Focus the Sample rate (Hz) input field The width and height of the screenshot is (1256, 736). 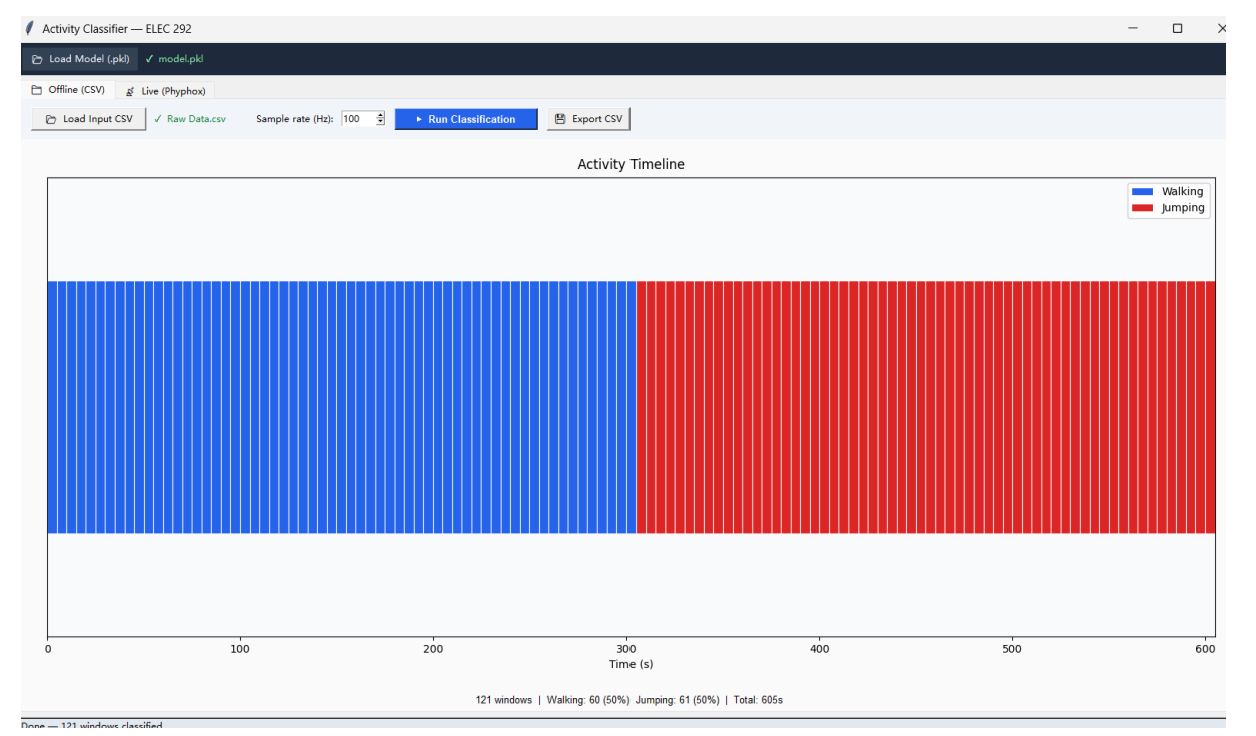click(358, 119)
